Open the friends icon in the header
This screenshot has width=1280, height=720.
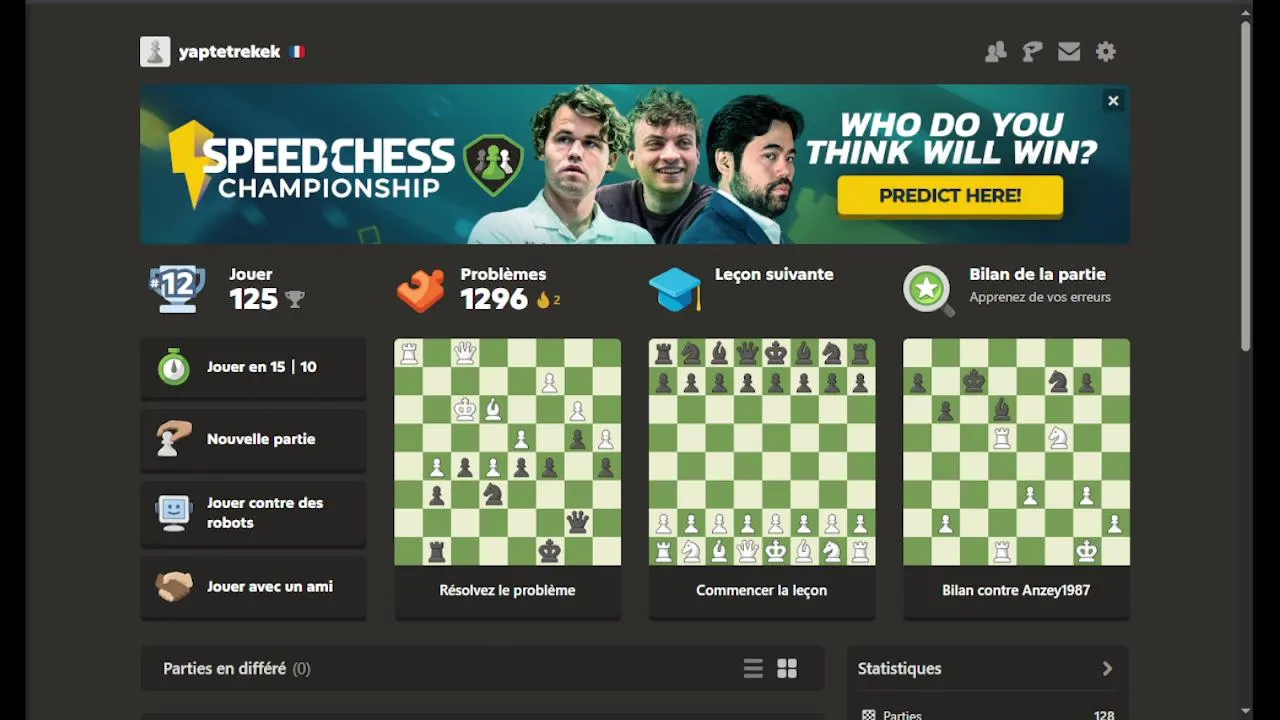click(x=995, y=52)
